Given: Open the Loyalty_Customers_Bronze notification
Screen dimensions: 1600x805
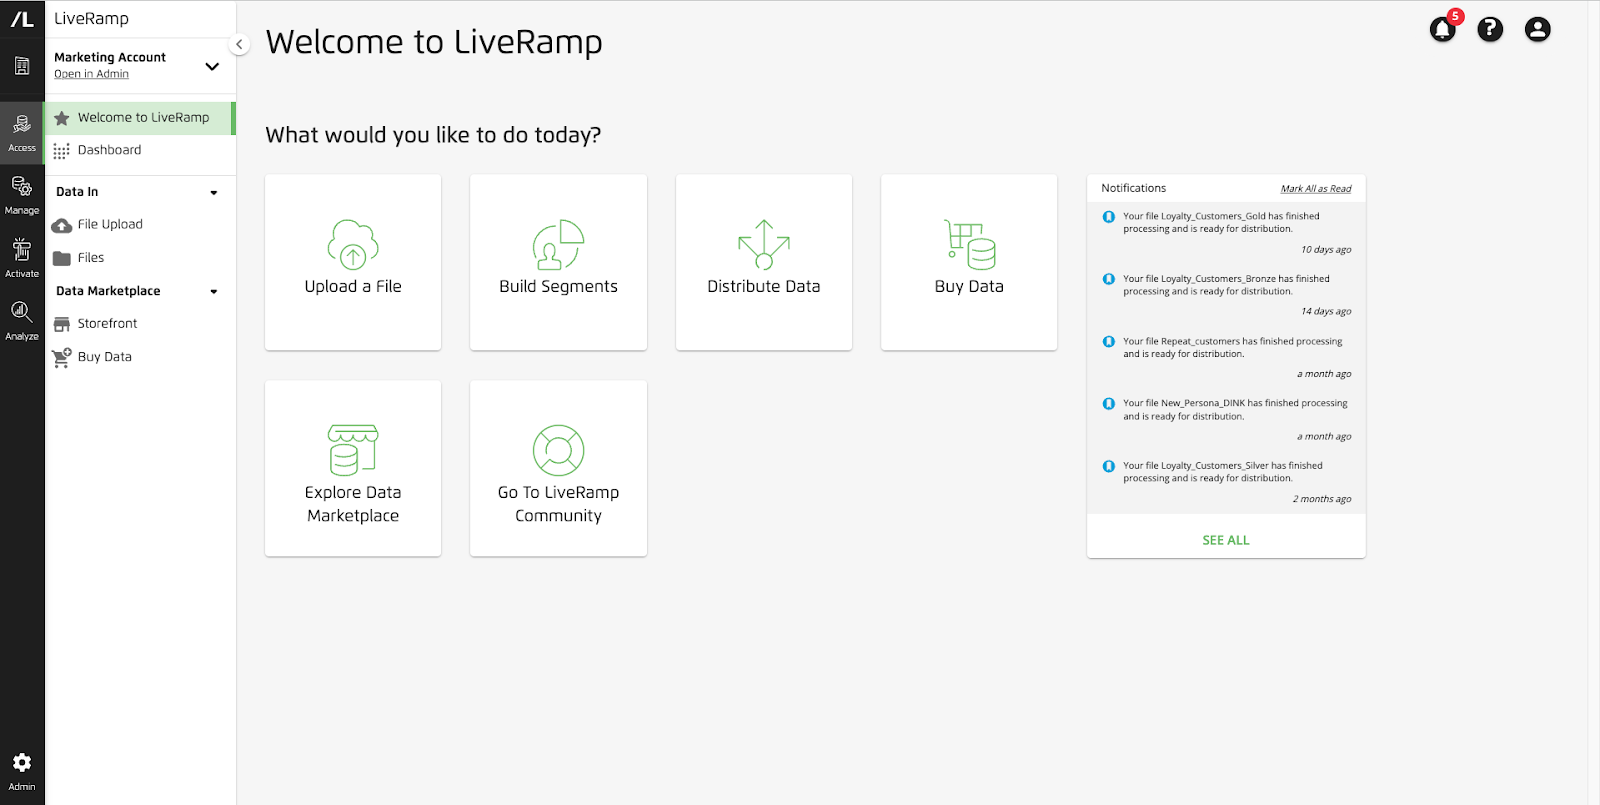Looking at the screenshot, I should (x=1226, y=295).
